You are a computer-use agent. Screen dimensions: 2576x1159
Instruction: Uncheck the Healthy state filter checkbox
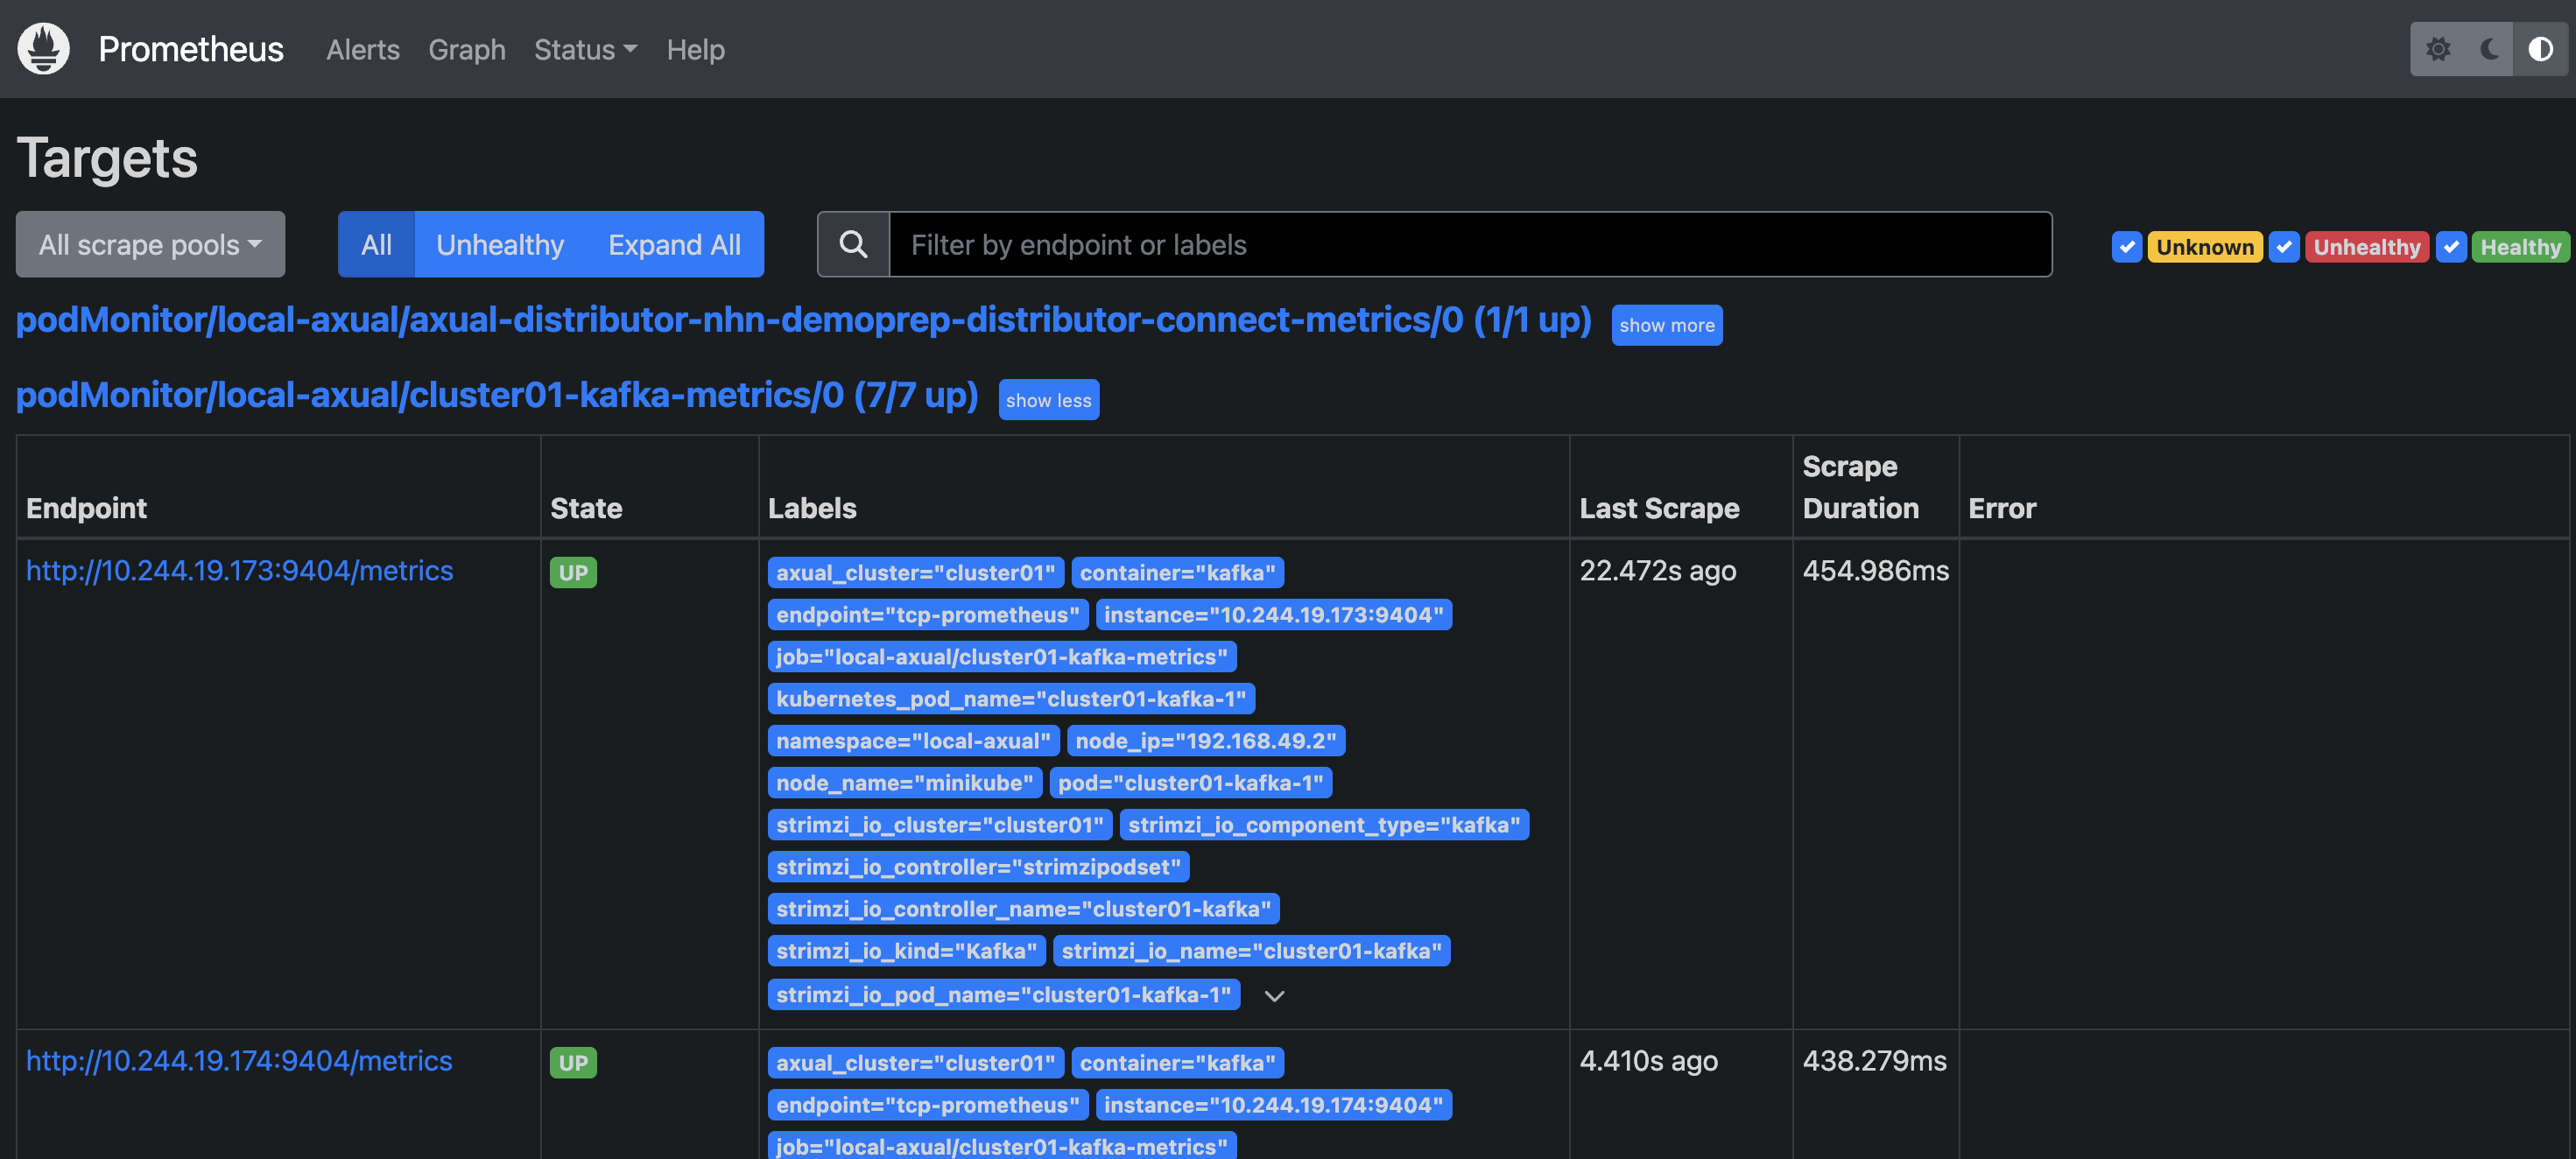(2451, 247)
